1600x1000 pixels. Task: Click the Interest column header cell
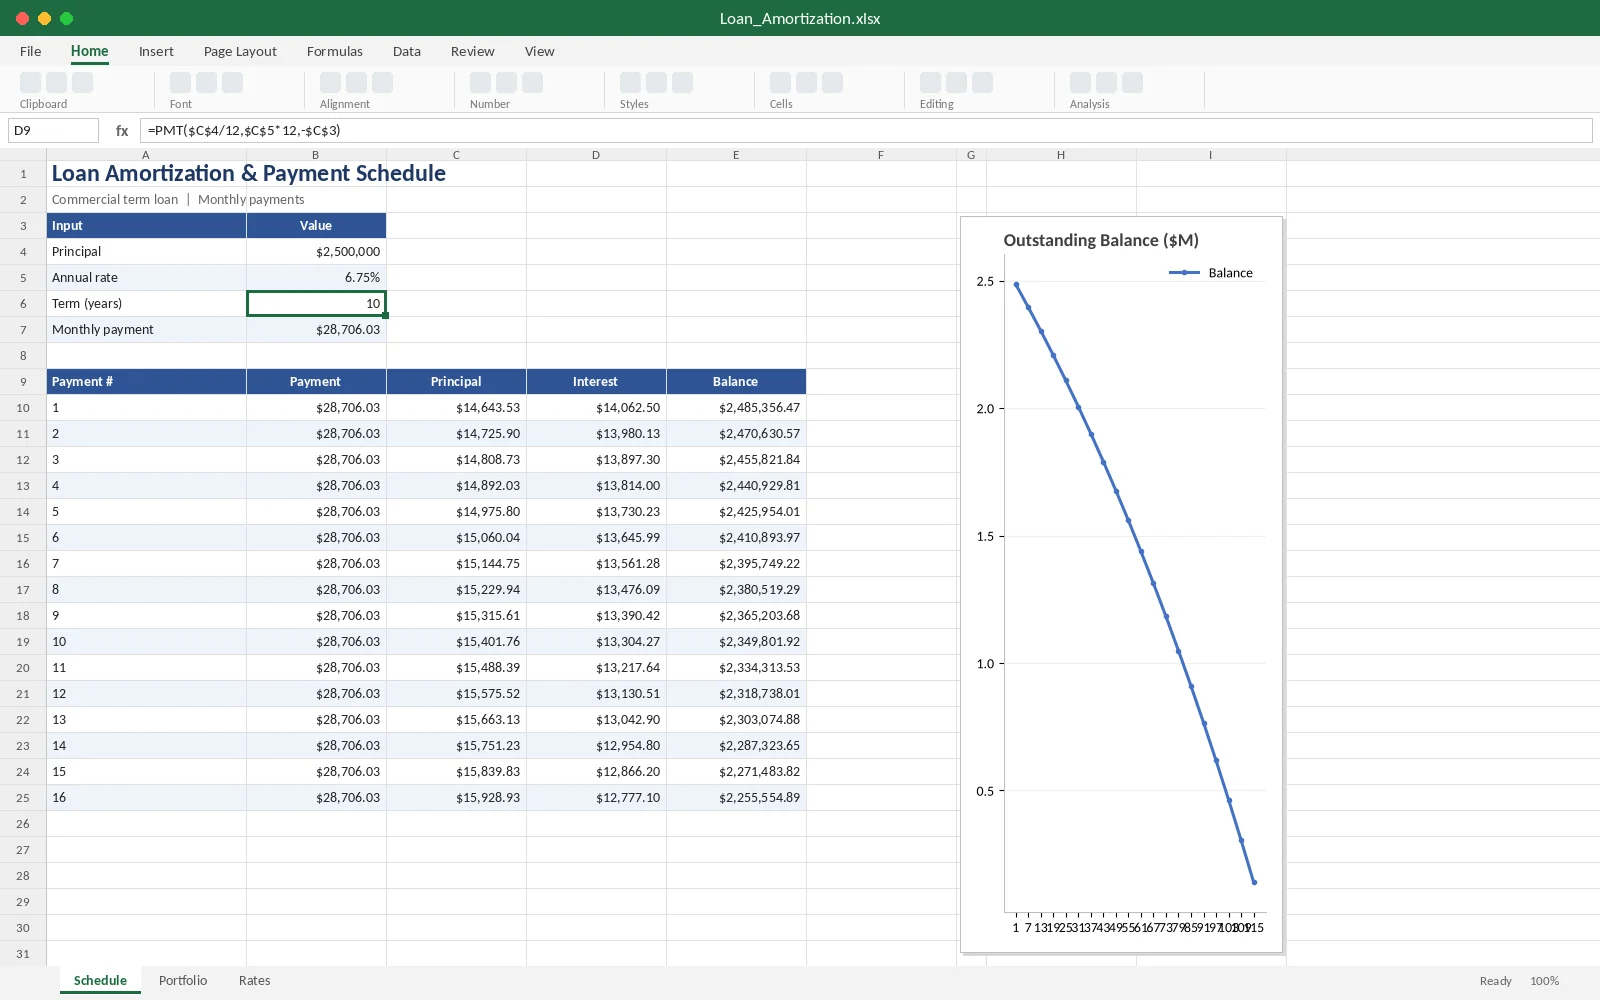(596, 381)
